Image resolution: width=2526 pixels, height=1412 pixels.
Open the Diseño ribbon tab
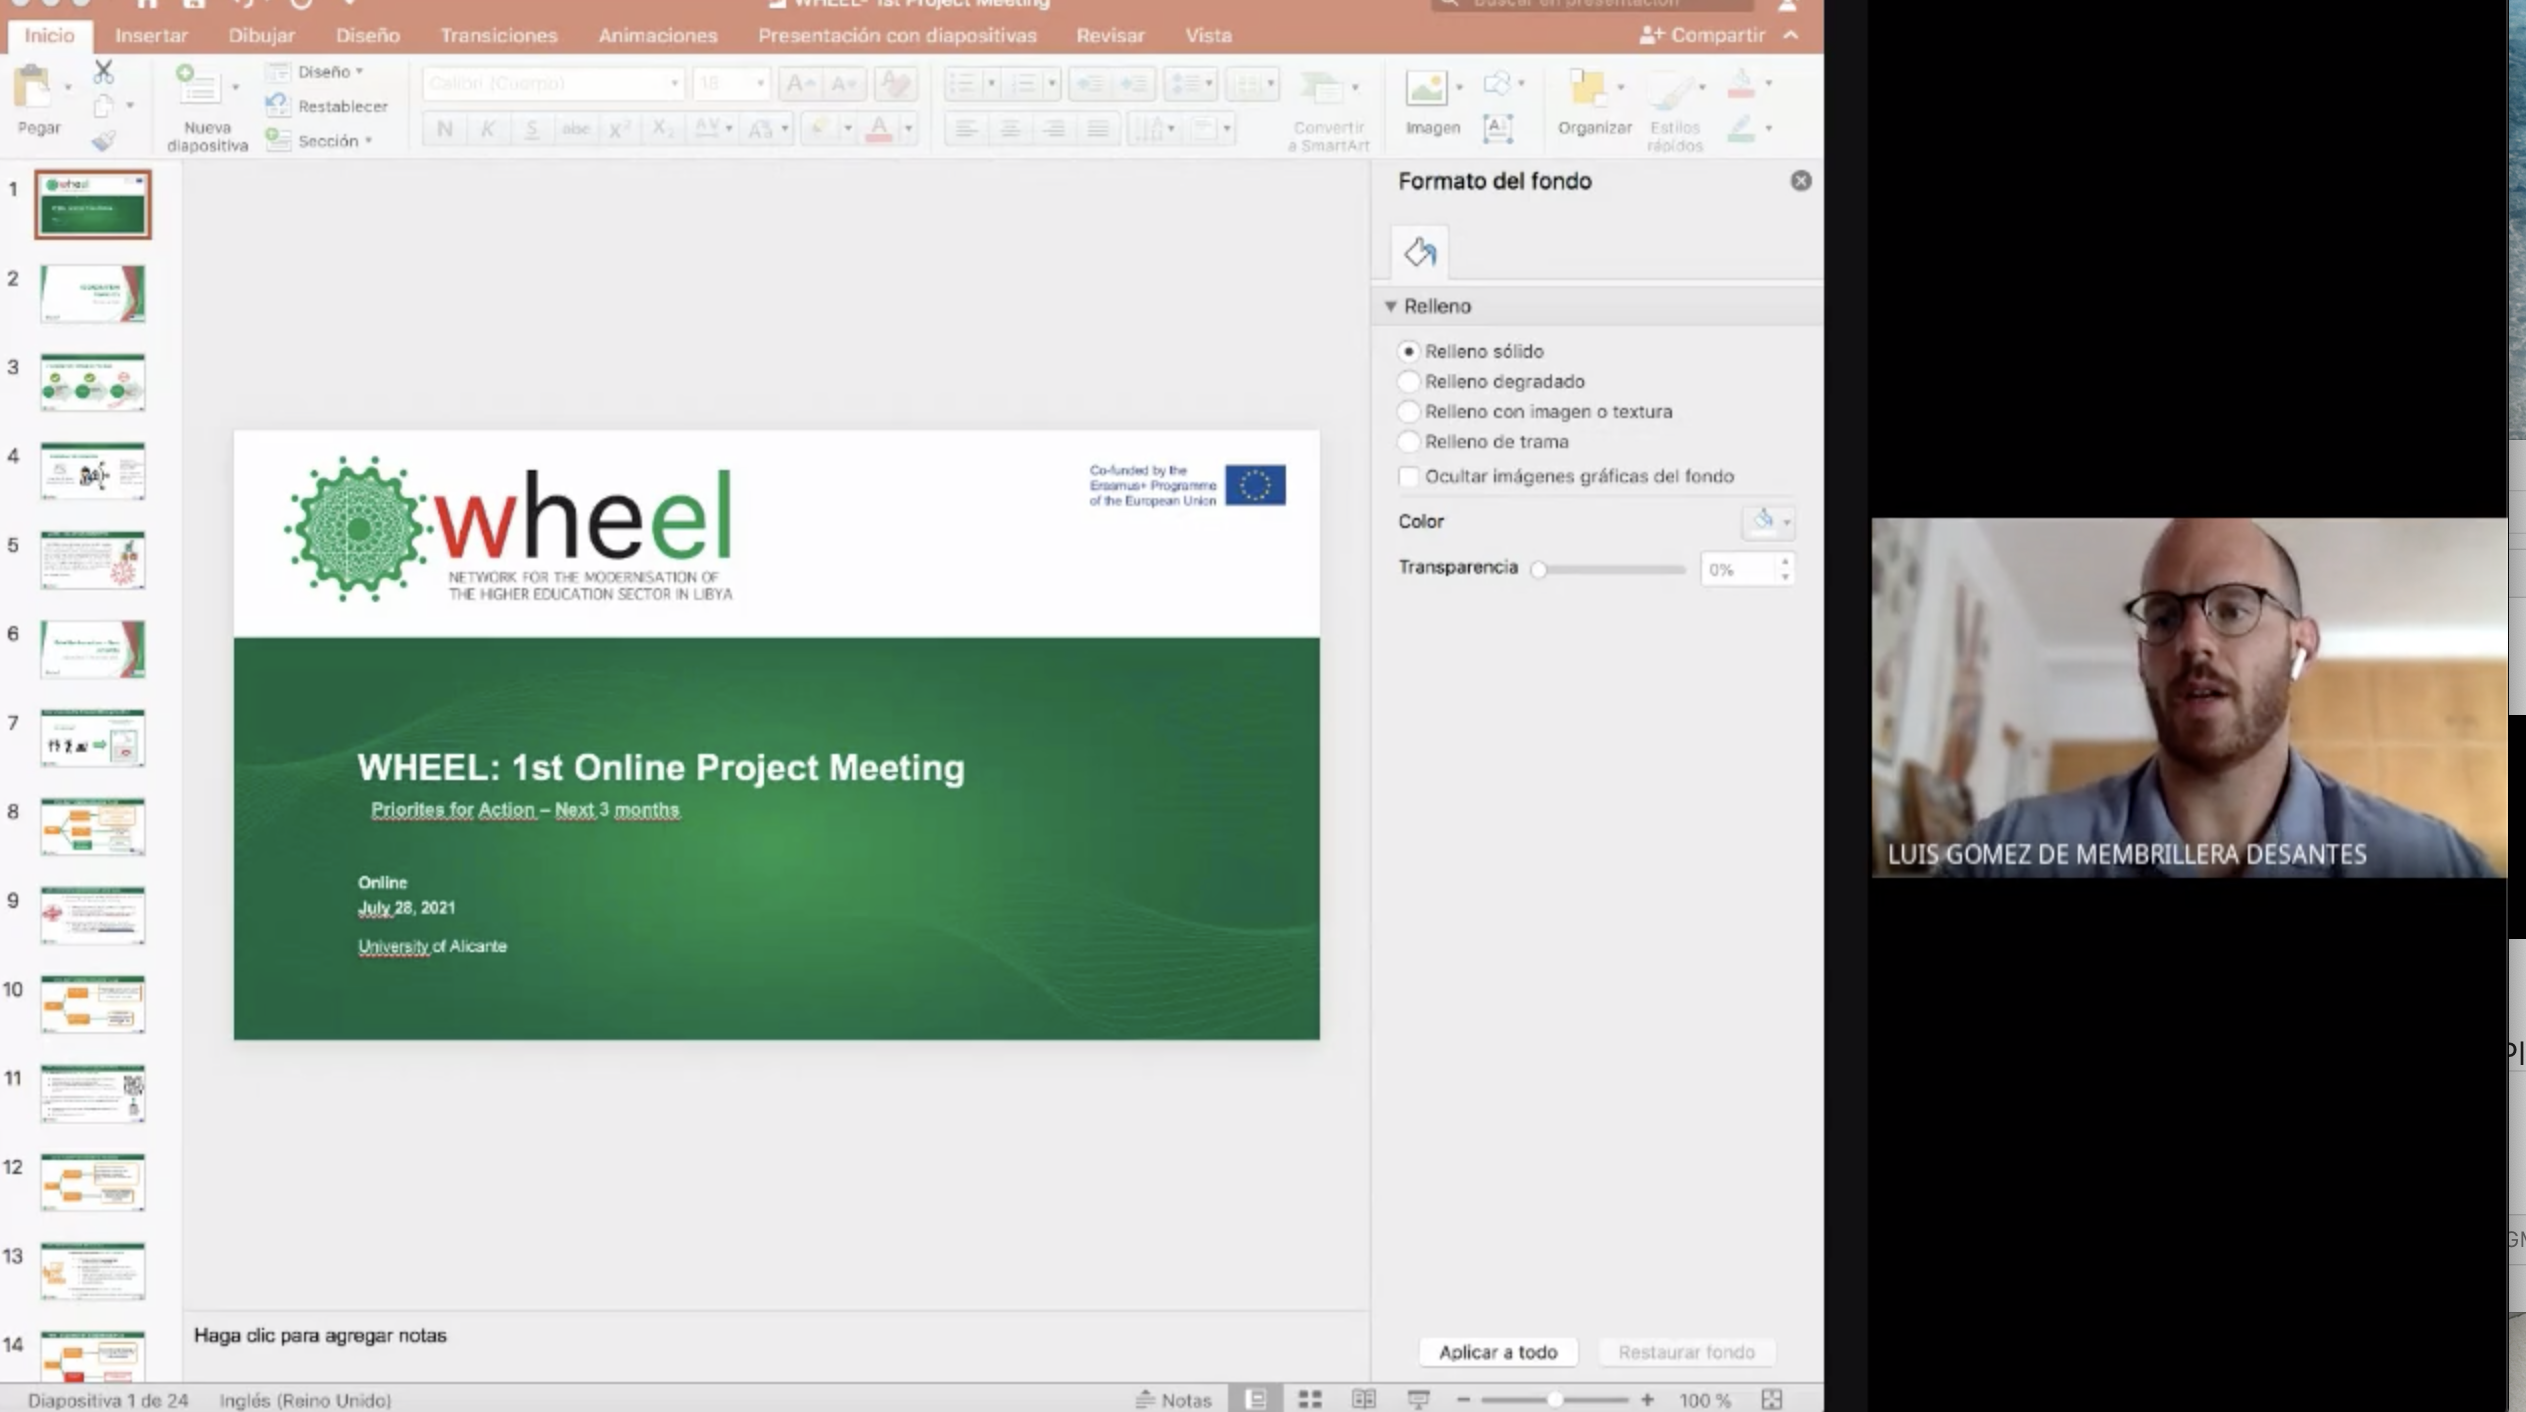coord(367,35)
